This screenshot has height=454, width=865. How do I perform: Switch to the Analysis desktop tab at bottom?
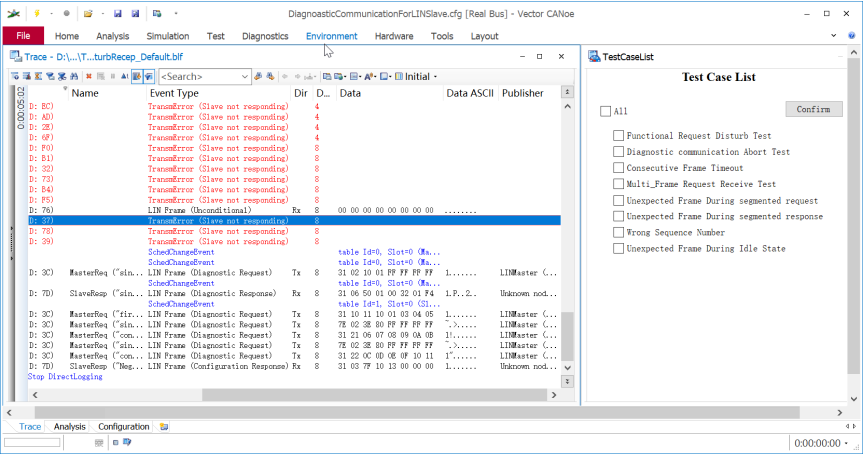(x=70, y=426)
